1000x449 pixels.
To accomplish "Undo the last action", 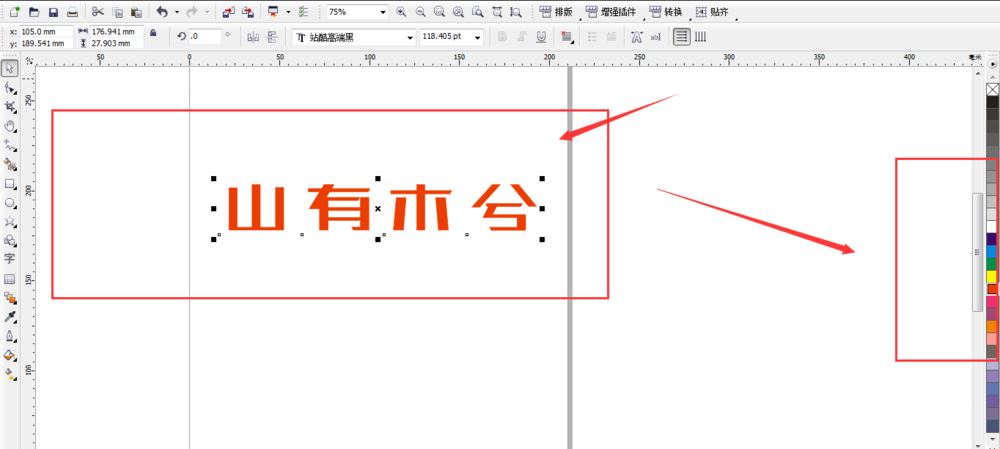I will 162,11.
